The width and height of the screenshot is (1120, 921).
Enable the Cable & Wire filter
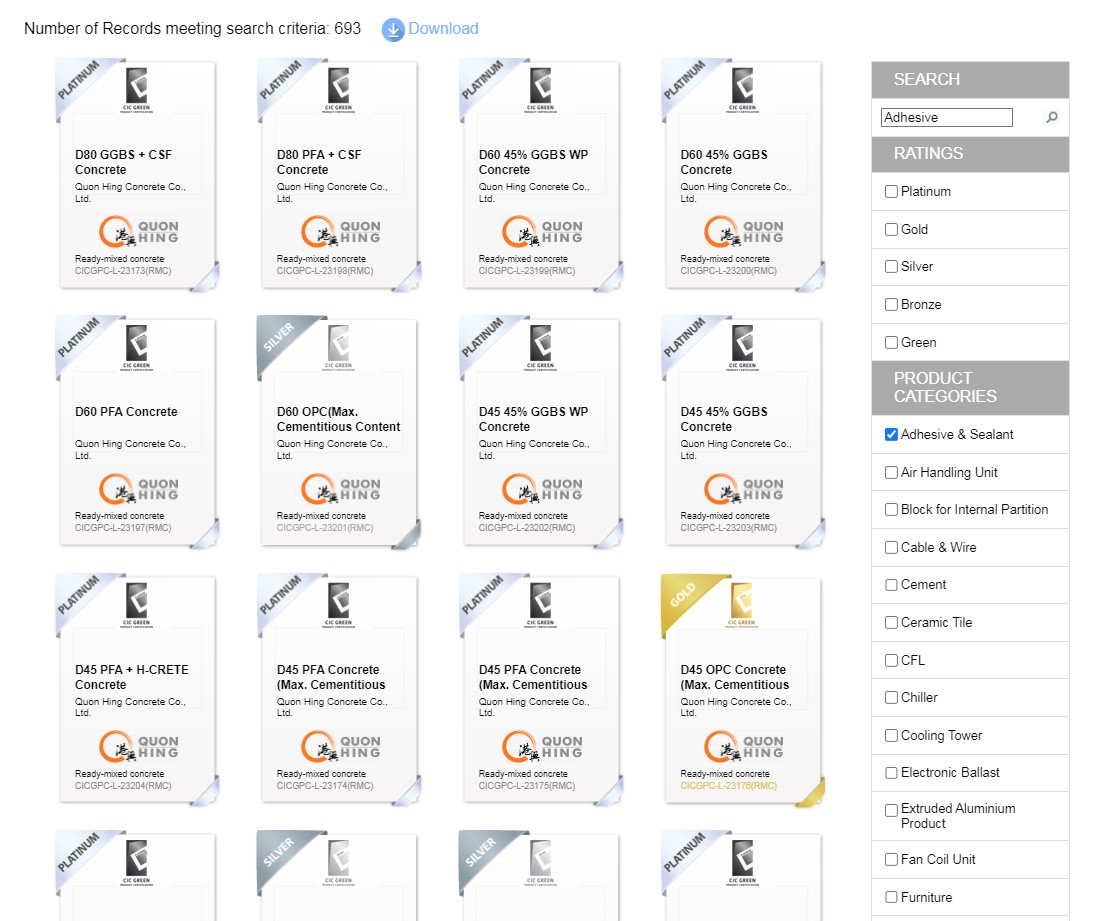point(891,548)
